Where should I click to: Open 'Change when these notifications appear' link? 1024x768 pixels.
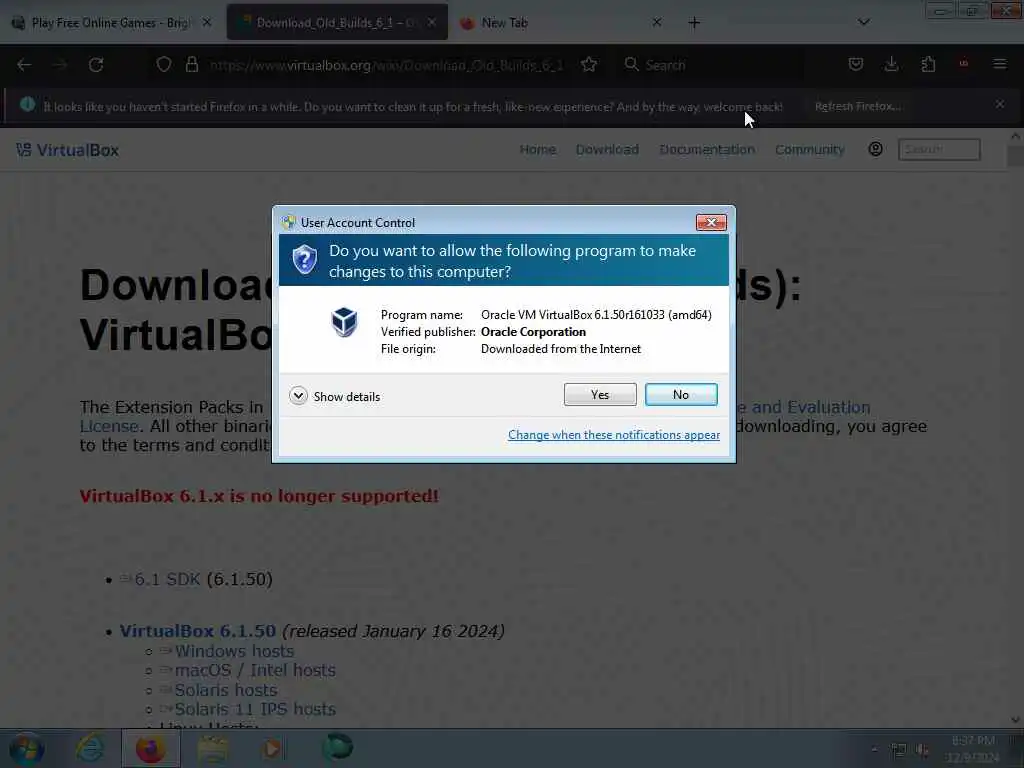coord(614,435)
